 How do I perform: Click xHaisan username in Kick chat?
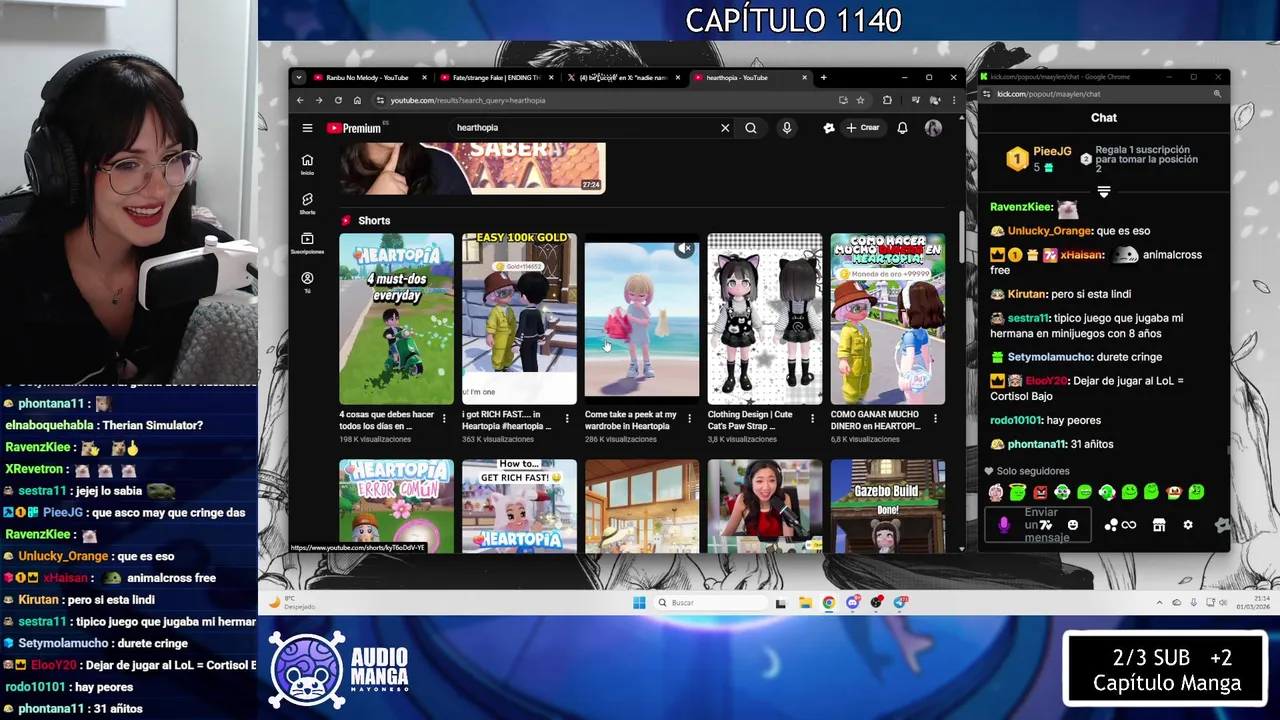click(1081, 255)
